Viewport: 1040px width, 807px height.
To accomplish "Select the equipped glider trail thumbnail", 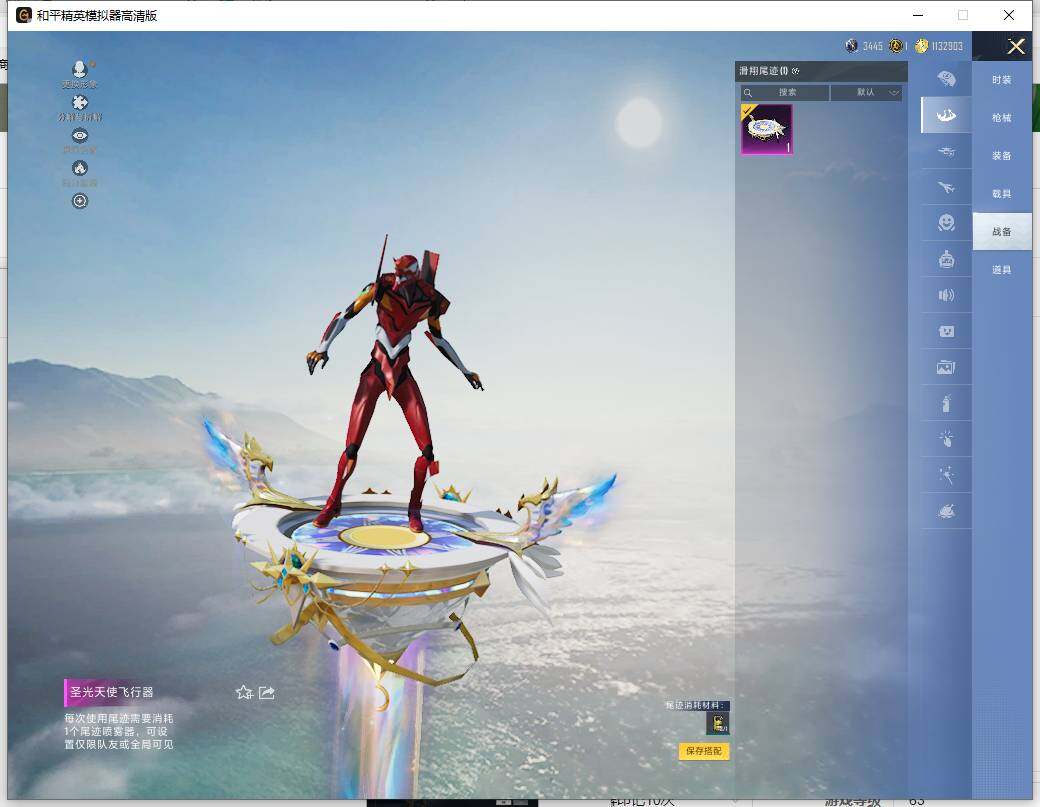I will [x=767, y=130].
